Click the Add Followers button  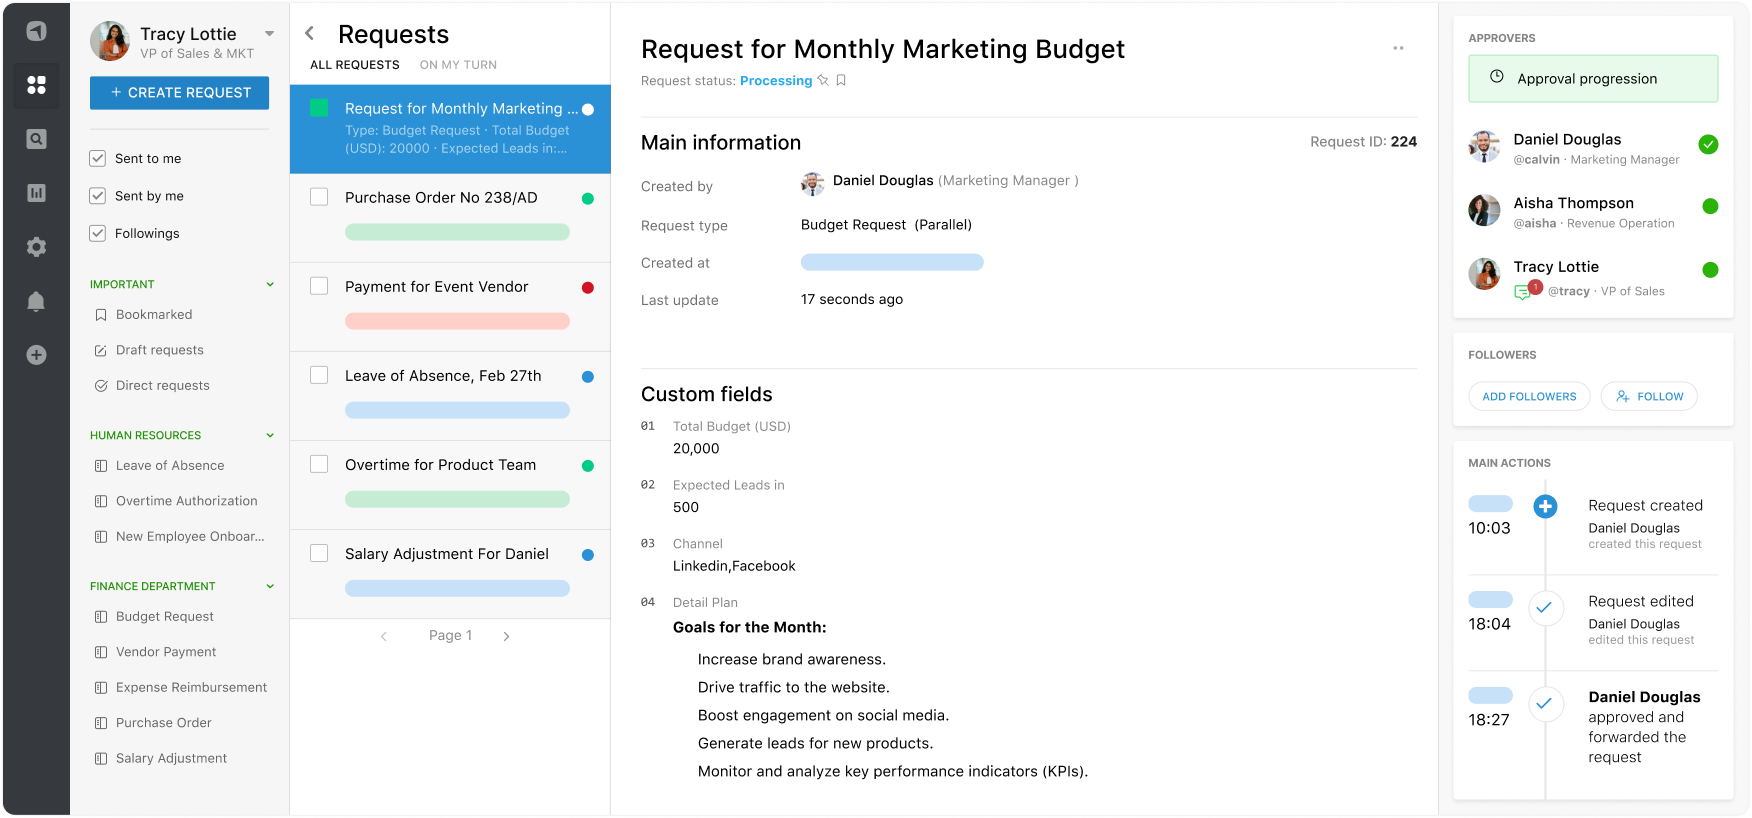[x=1529, y=396]
